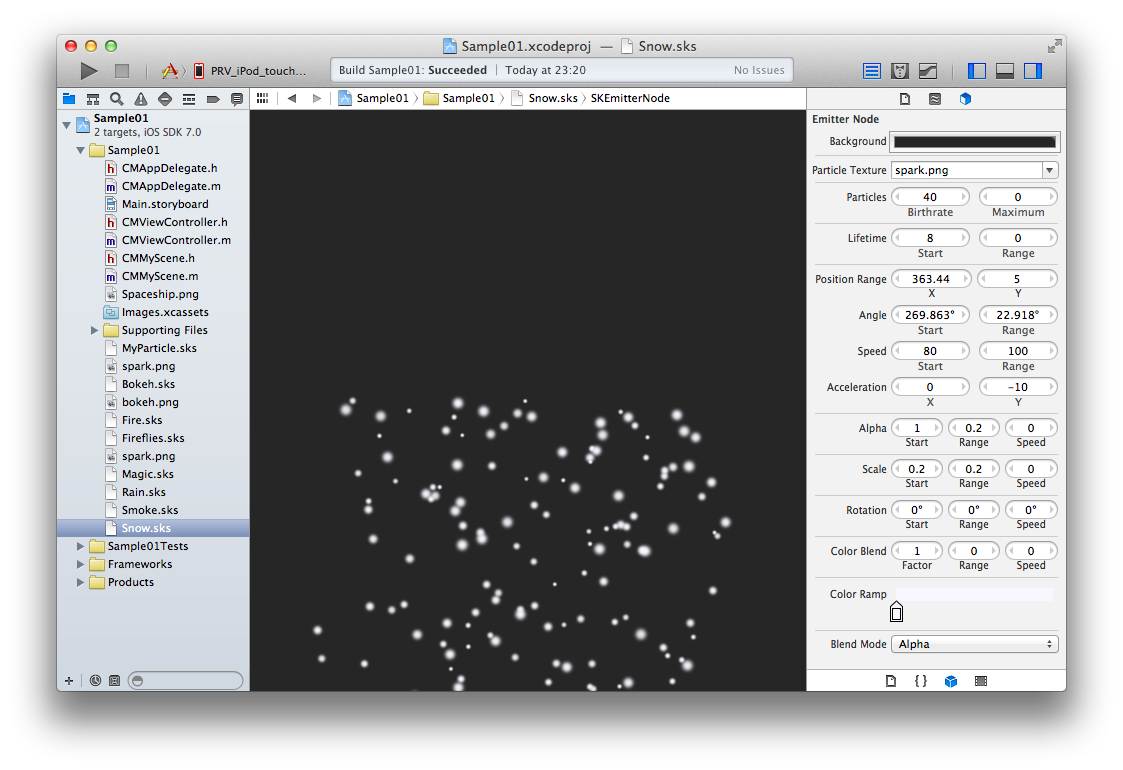Switch to the Standard editor

point(872,71)
